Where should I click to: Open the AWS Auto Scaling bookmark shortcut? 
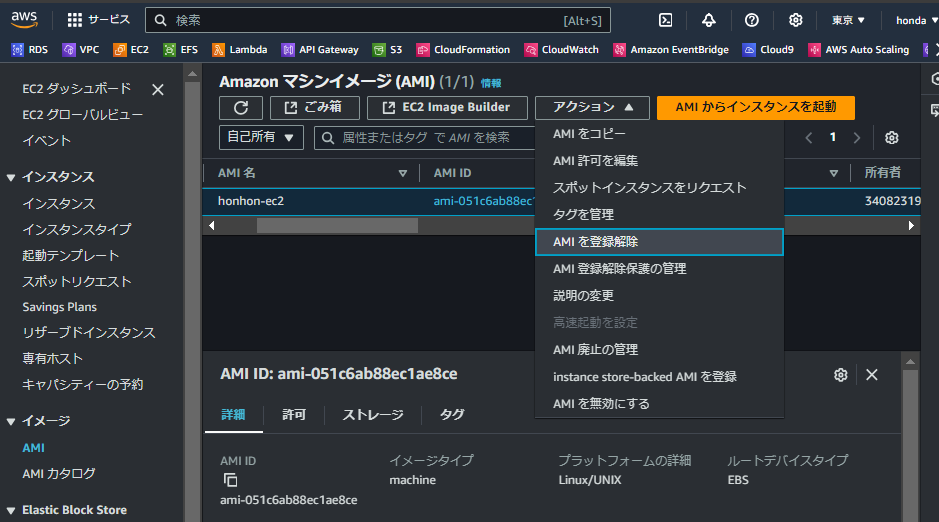(859, 50)
